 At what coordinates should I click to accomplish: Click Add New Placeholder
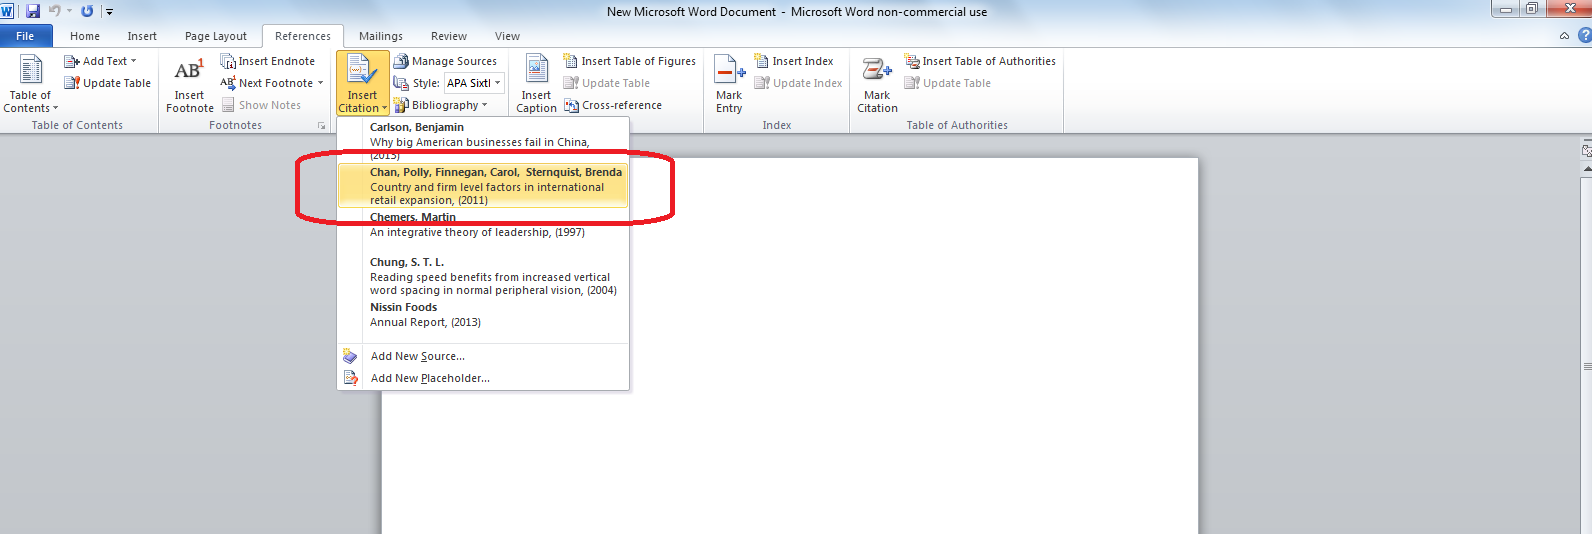point(429,378)
